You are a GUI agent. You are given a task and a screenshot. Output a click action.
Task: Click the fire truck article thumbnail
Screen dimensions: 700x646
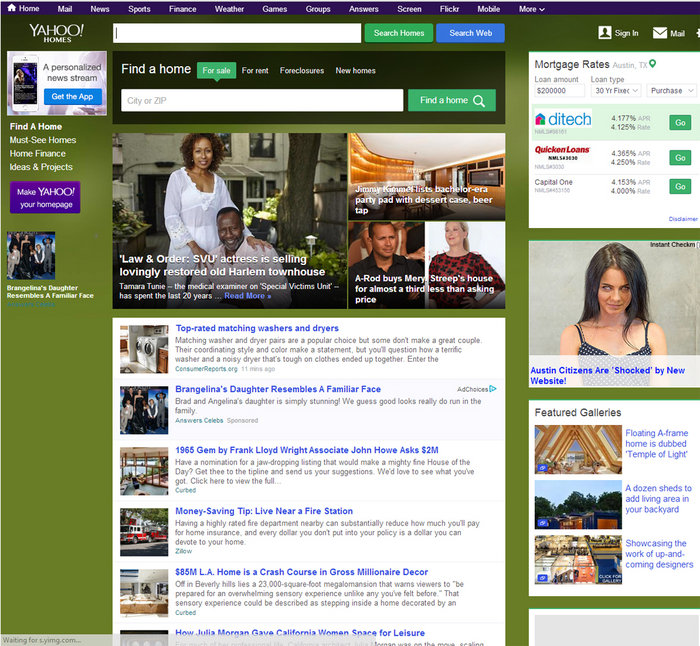(x=144, y=532)
